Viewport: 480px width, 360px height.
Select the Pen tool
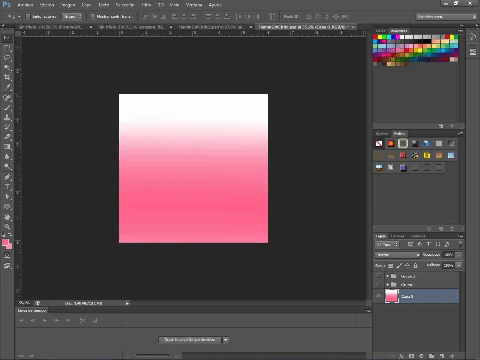coord(7,177)
